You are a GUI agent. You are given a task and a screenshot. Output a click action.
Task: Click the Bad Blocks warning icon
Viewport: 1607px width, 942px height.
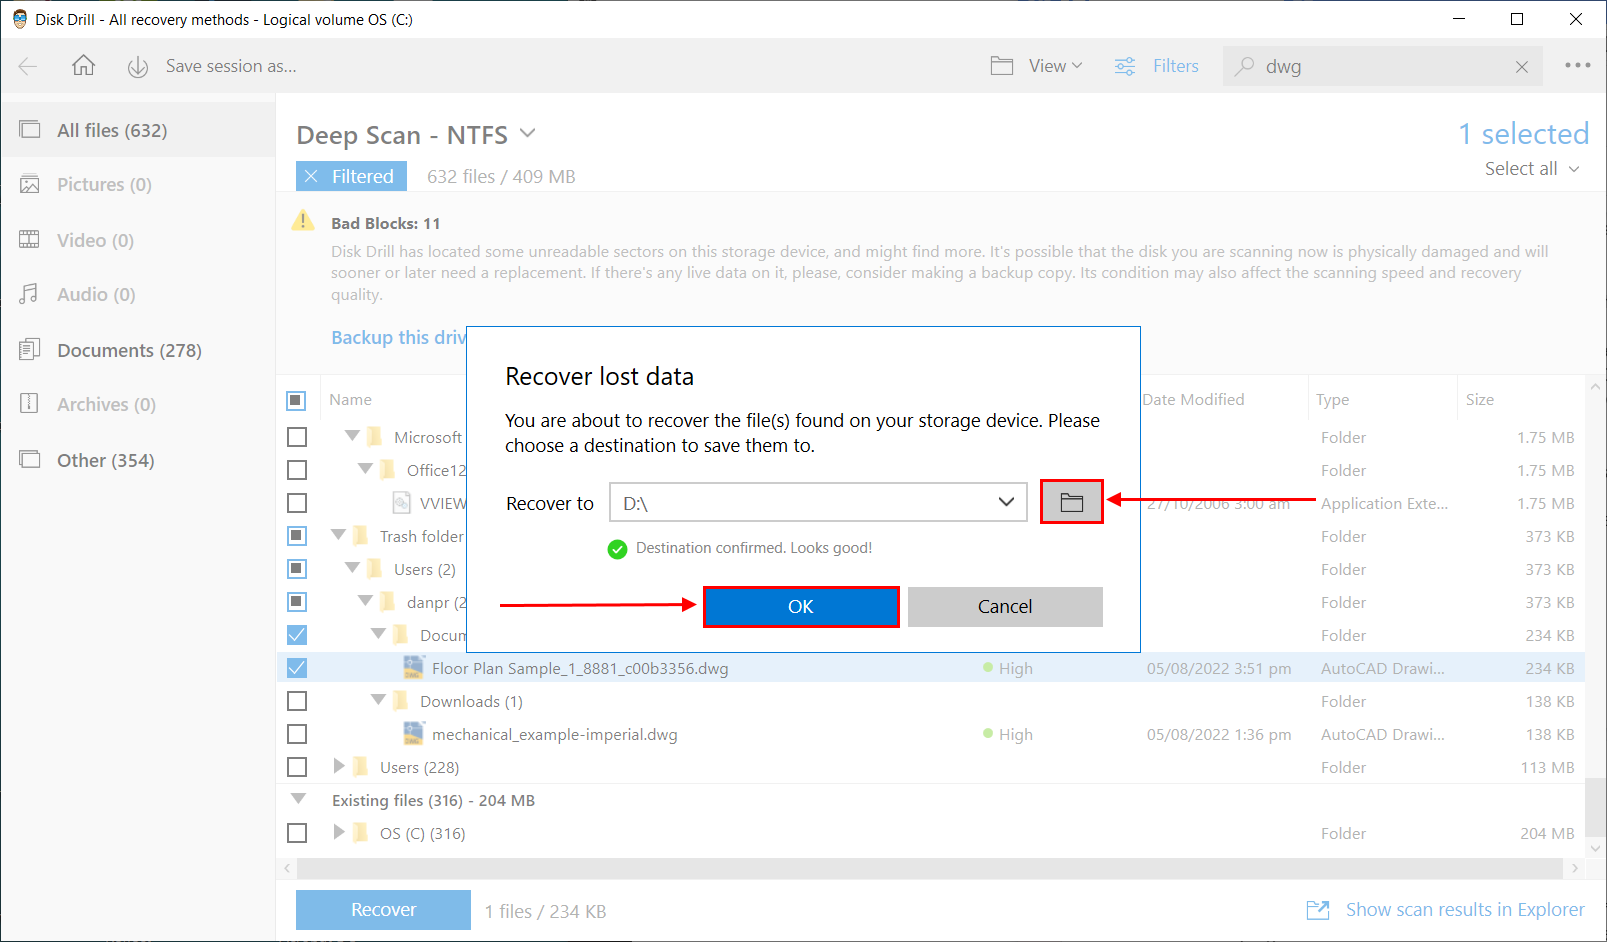tap(303, 221)
